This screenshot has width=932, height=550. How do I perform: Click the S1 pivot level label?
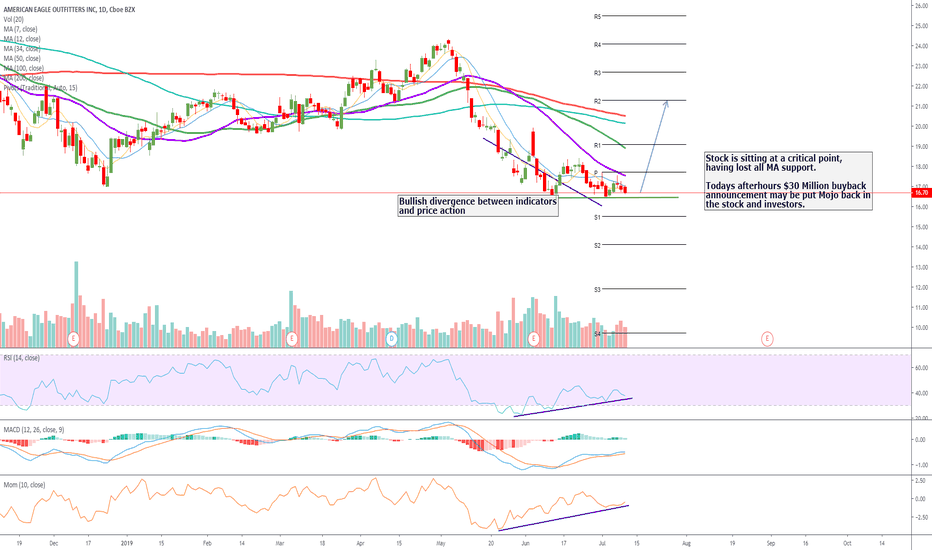(x=597, y=218)
